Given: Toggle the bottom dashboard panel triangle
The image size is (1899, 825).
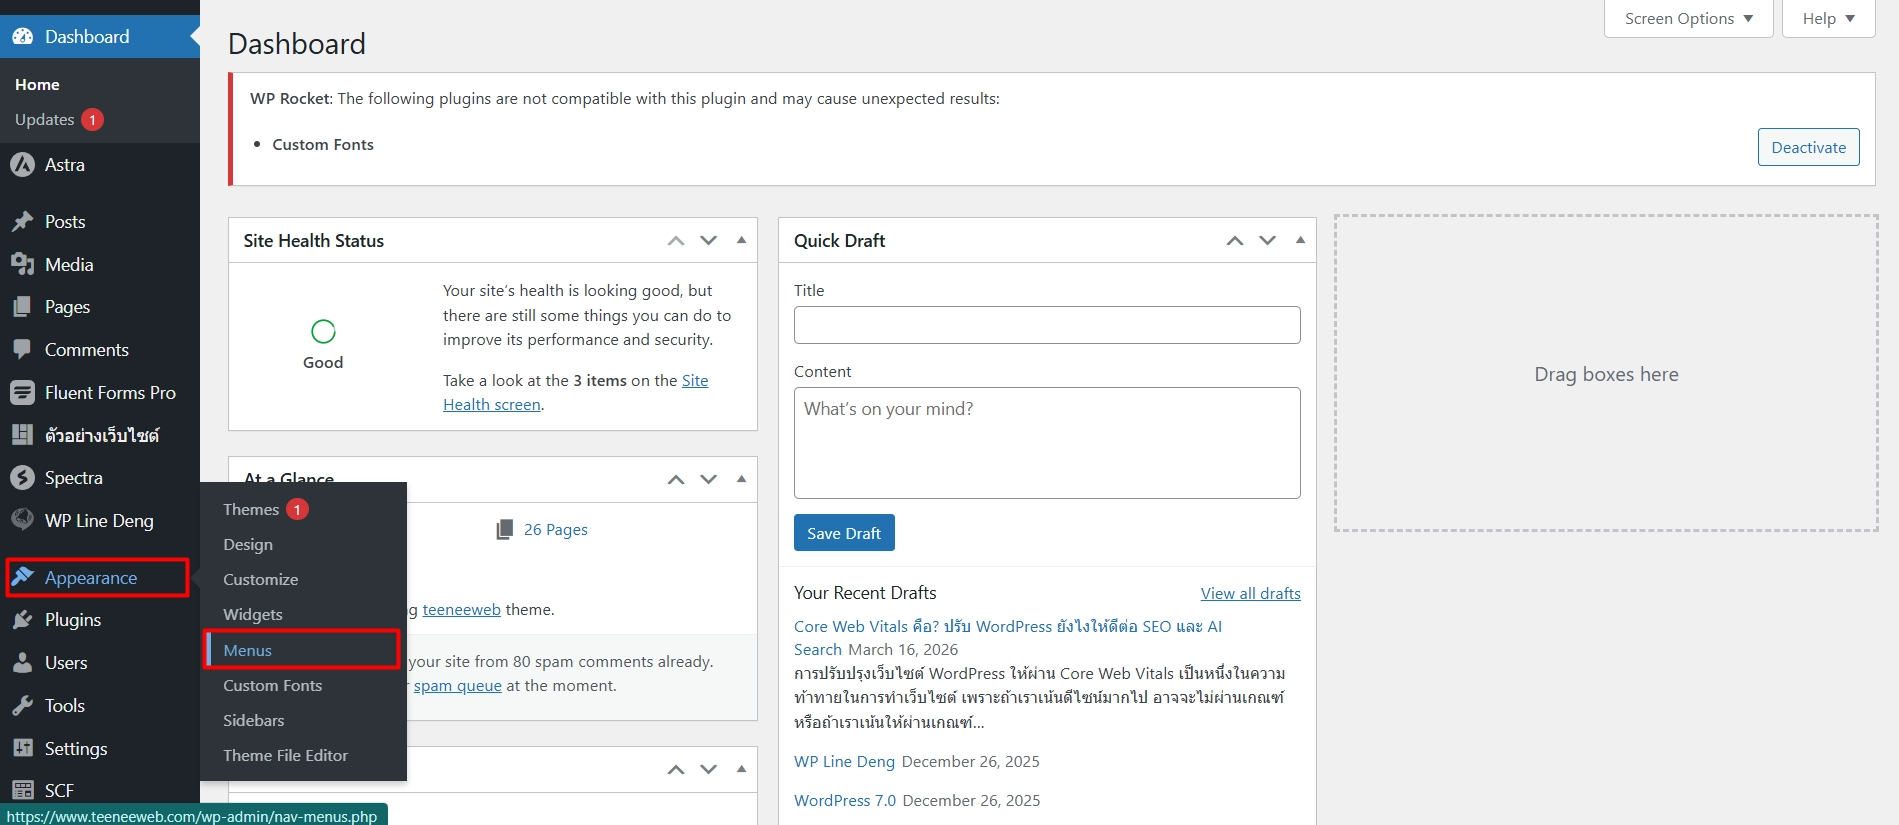Looking at the screenshot, I should click(741, 769).
